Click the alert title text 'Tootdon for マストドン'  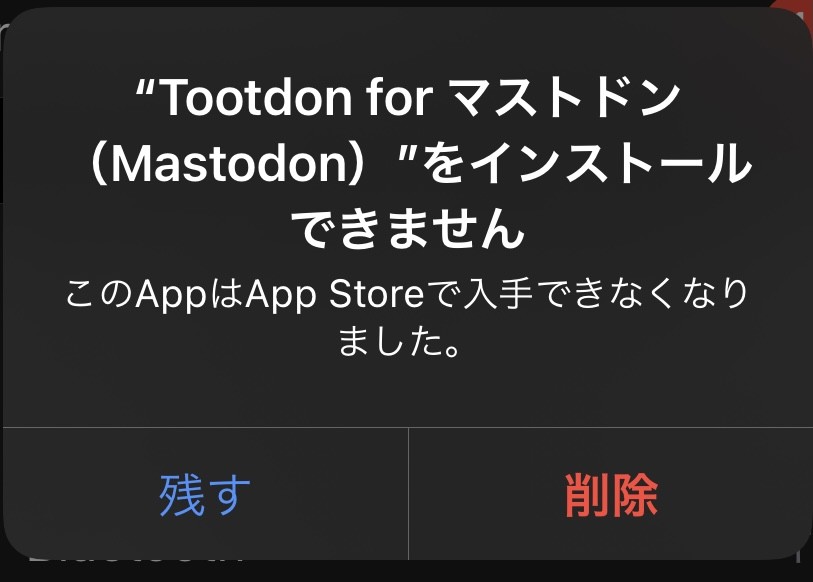[x=408, y=97]
